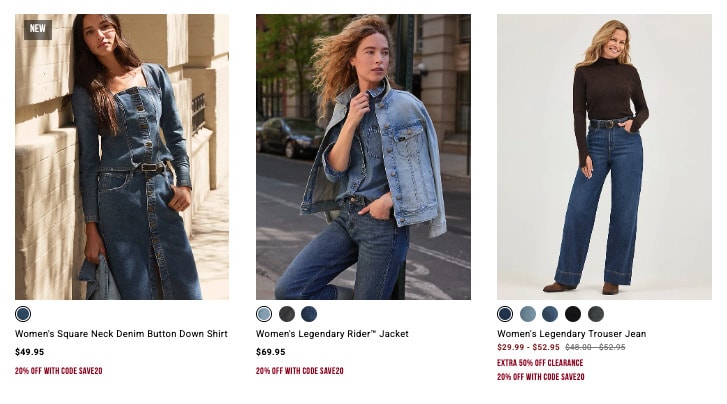Click Women's Square Neck Denim Button Down Shirt title
The width and height of the screenshot is (727, 404).
coord(121,333)
